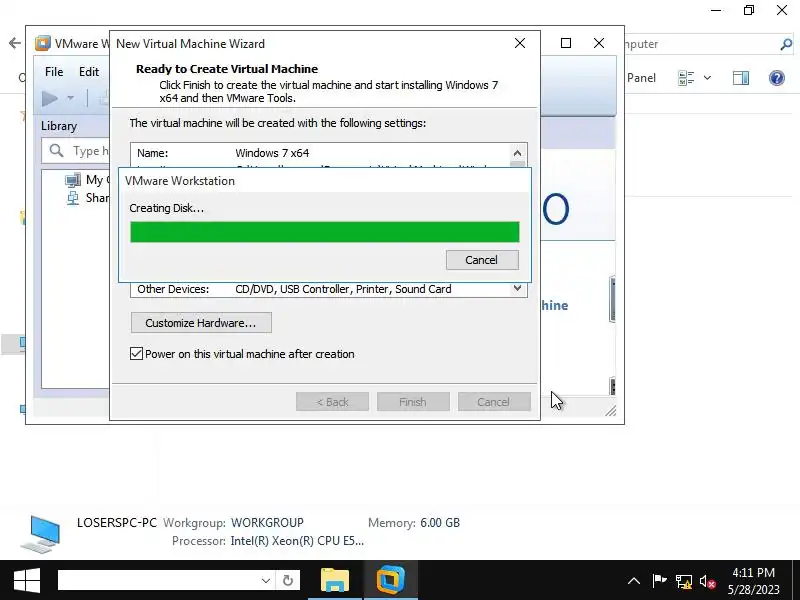Click the Explorer search magnifier icon
Screen dimensions: 800x600
786,44
